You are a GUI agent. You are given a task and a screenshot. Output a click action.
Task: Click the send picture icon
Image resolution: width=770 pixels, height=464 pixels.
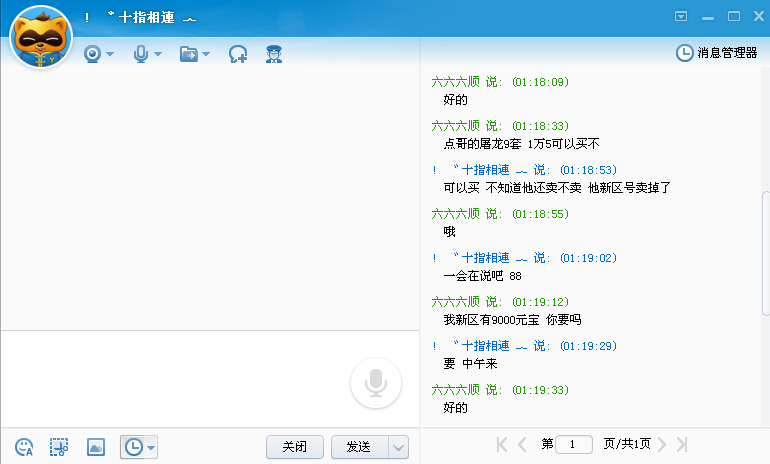(x=95, y=447)
